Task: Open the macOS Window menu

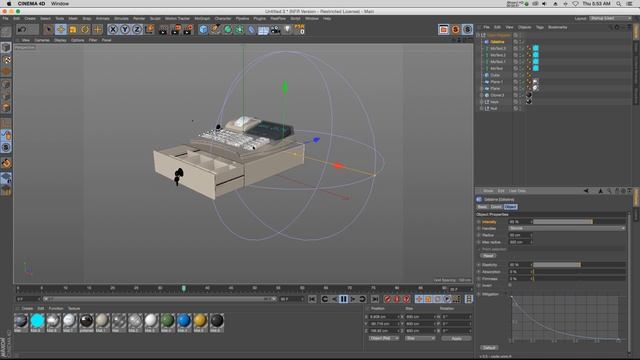Action: [x=60, y=4]
